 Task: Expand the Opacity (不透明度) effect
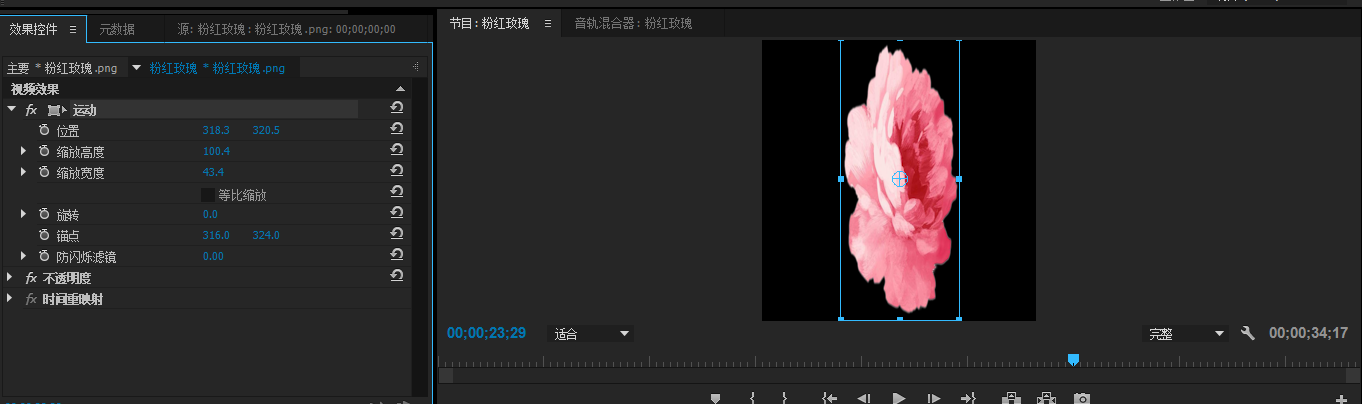tap(10, 277)
